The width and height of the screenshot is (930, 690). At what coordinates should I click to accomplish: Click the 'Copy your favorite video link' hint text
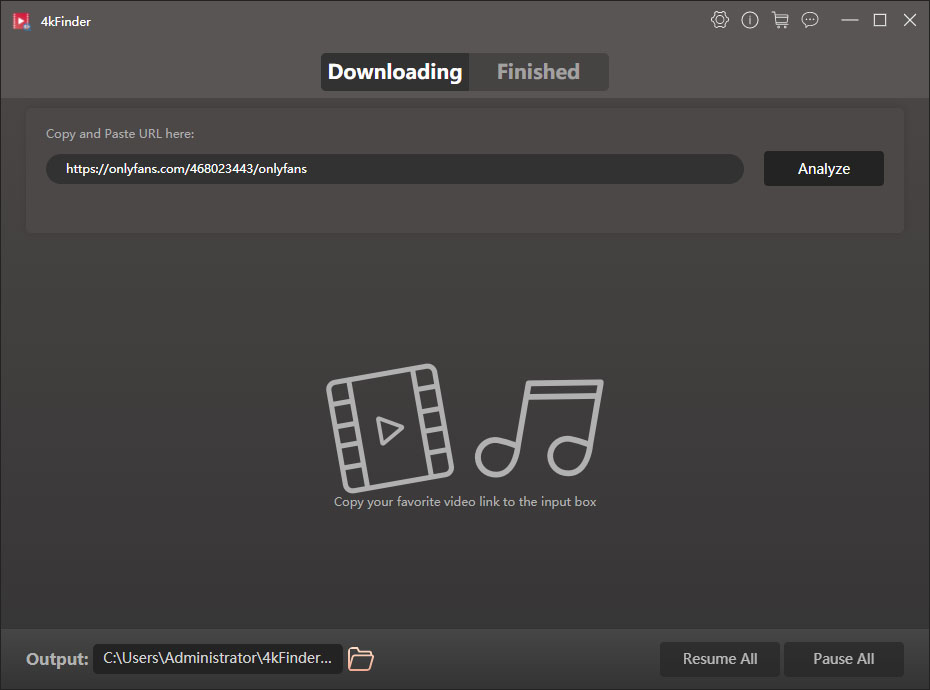click(465, 502)
